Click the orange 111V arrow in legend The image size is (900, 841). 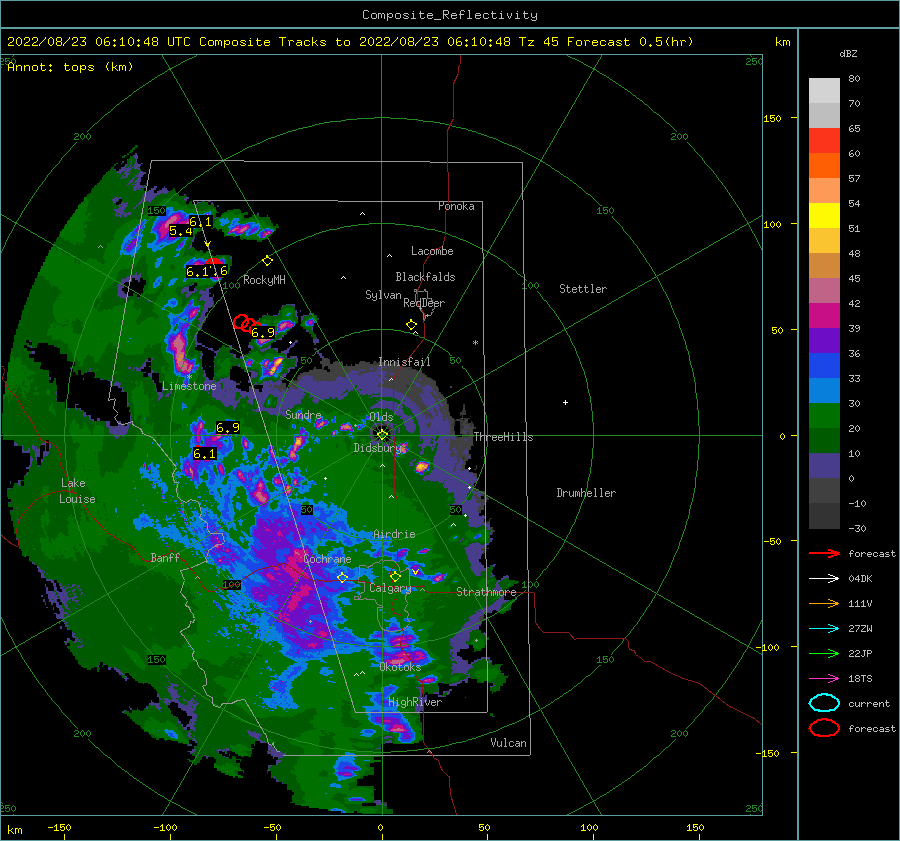(x=824, y=603)
